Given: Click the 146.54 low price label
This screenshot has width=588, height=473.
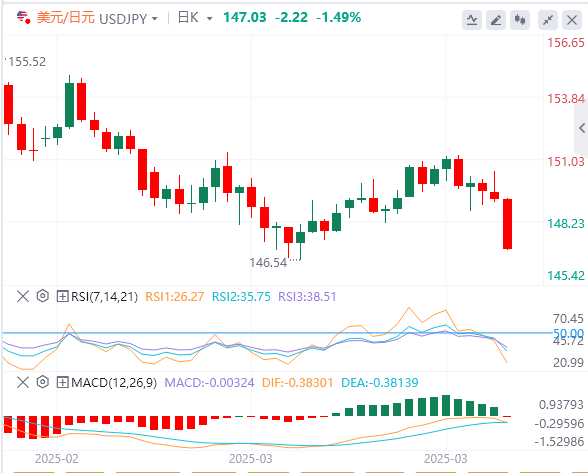Looking at the screenshot, I should 268,263.
